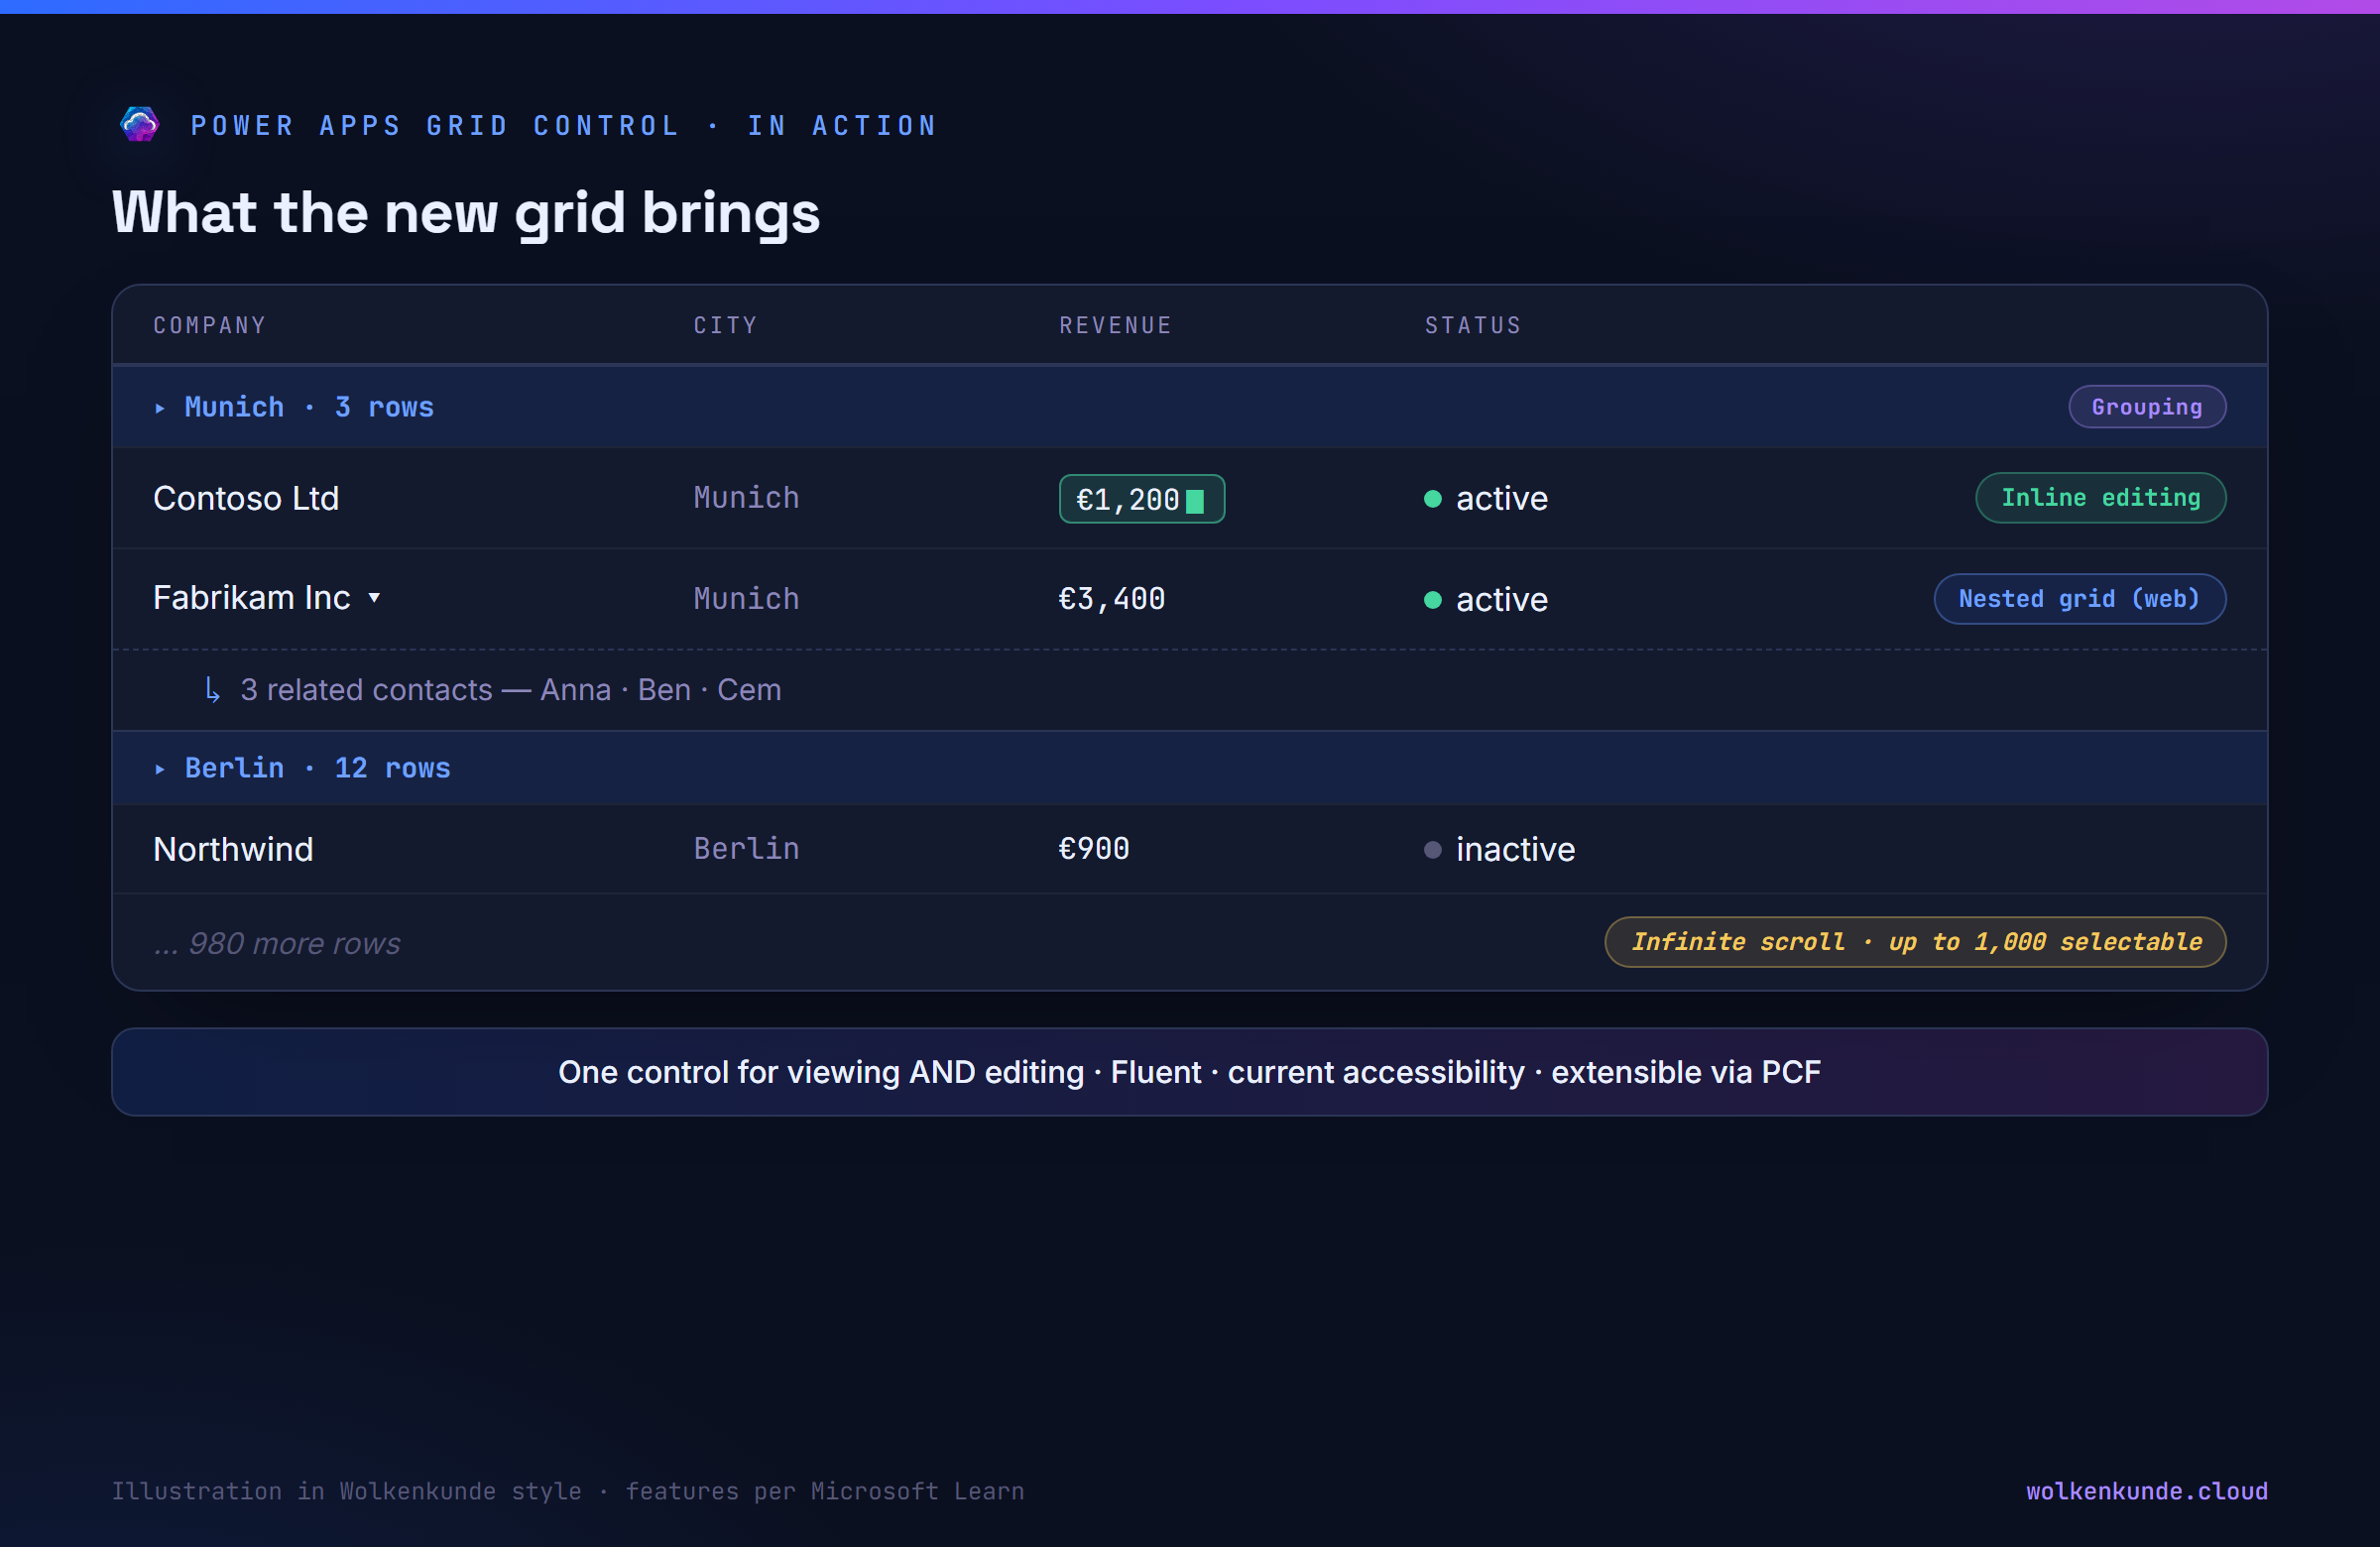Image resolution: width=2380 pixels, height=1547 pixels.
Task: Click the grey inactive status dot
Action: point(1433,850)
